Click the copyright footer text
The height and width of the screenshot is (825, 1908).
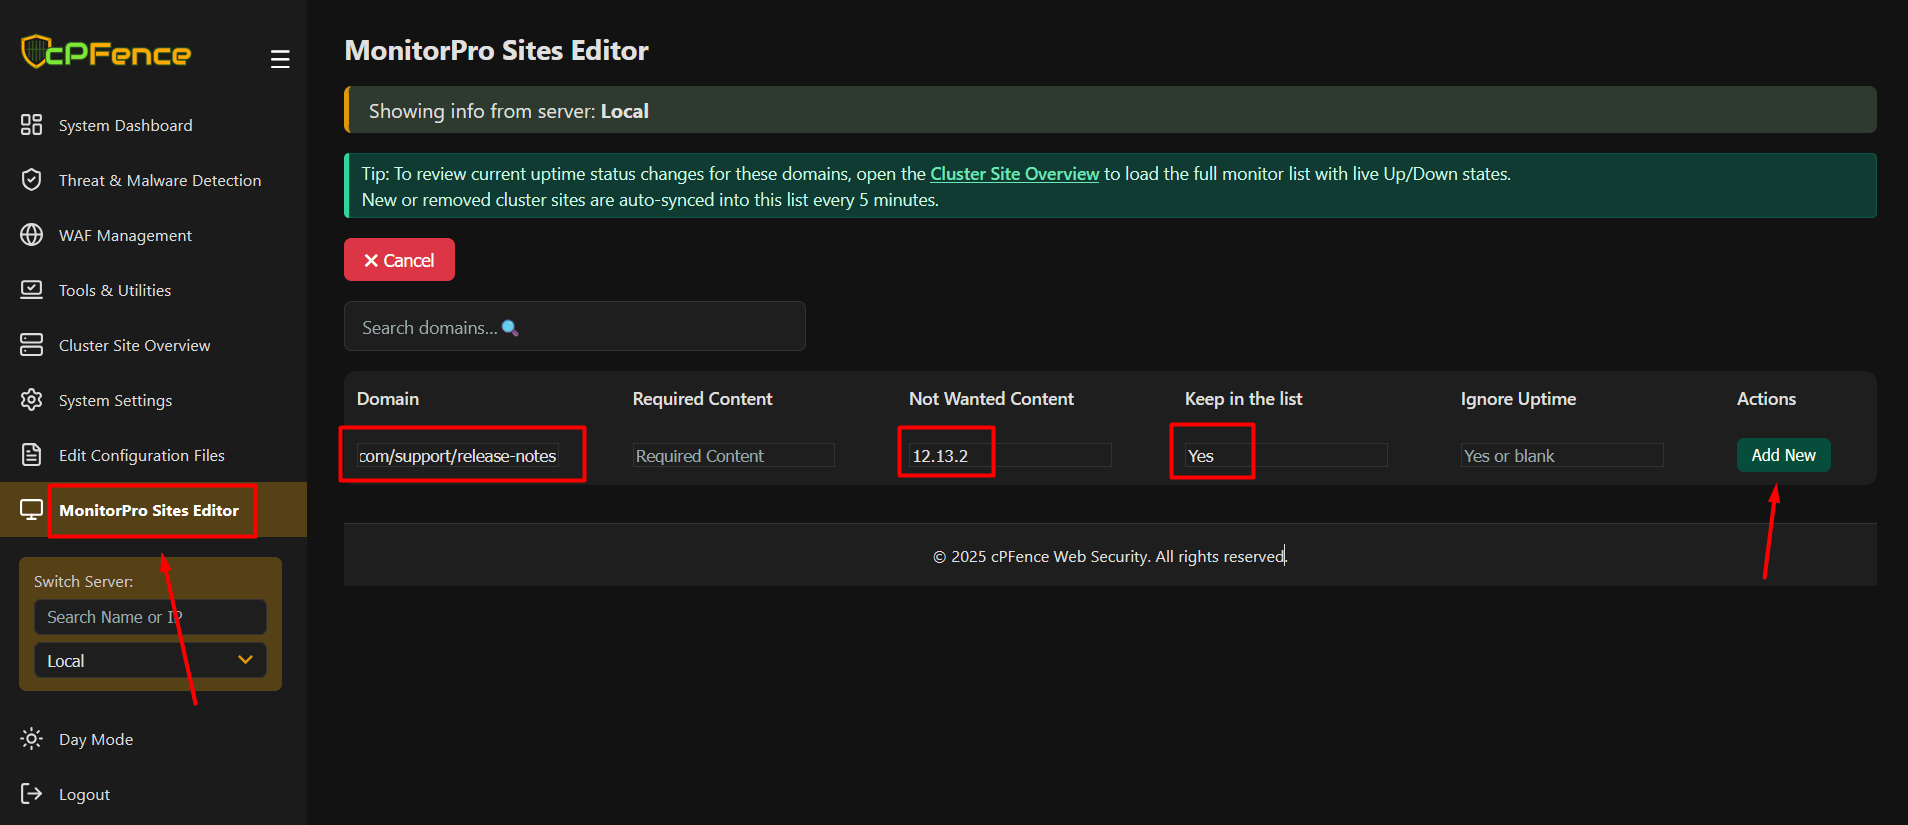[x=1109, y=556]
